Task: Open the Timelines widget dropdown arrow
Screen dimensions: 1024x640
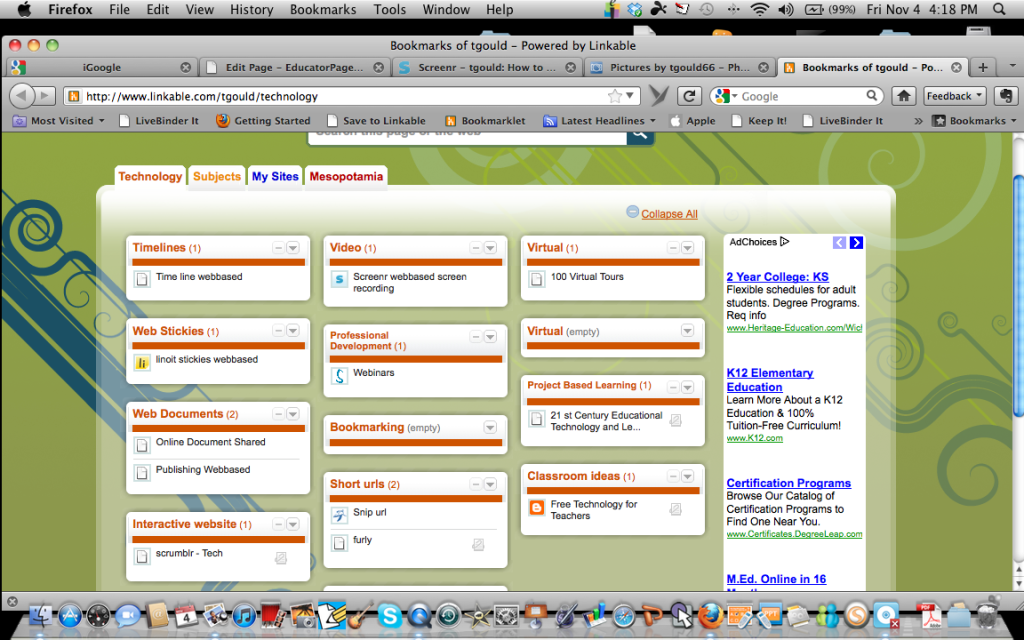Action: 293,248
